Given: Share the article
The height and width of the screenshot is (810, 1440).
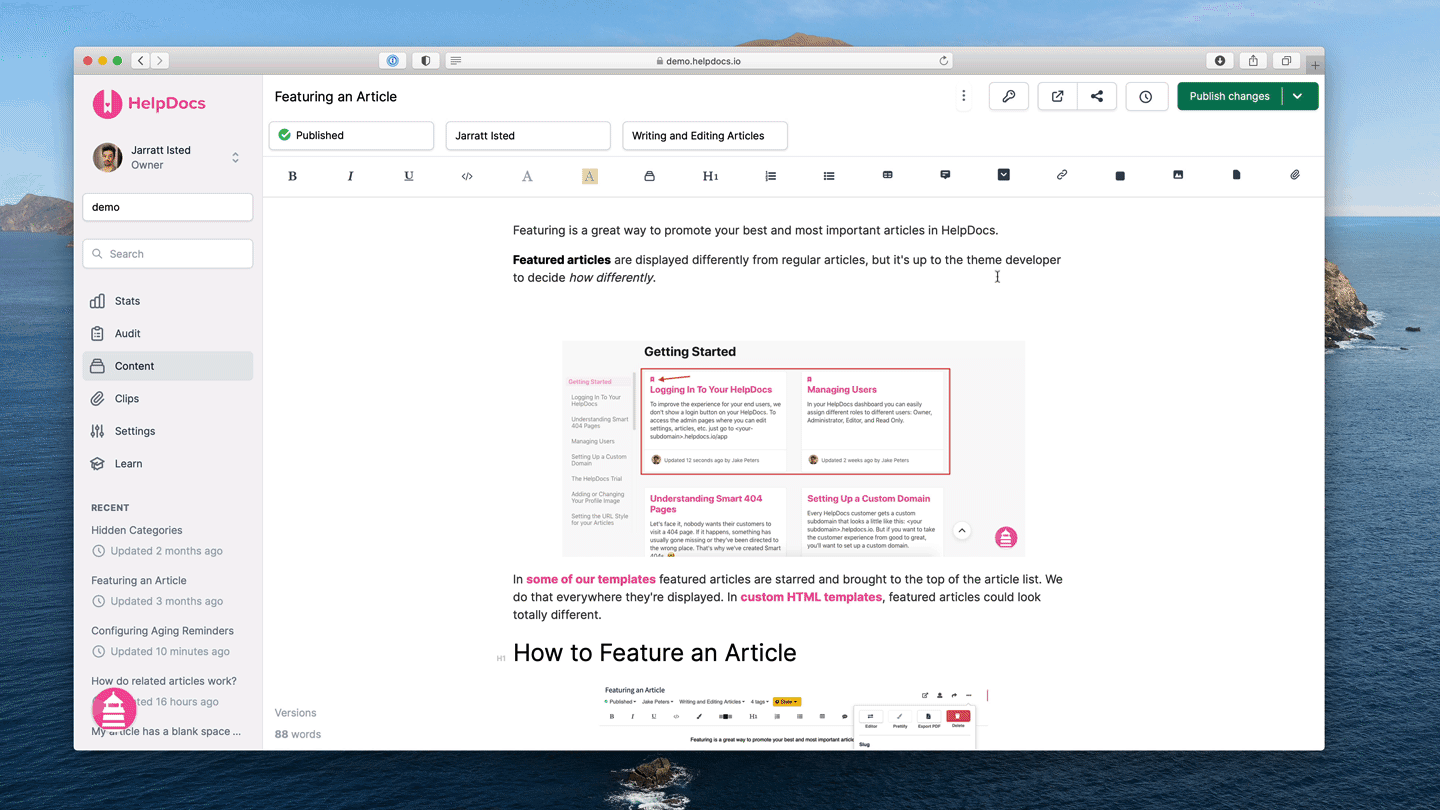Looking at the screenshot, I should [x=1097, y=96].
